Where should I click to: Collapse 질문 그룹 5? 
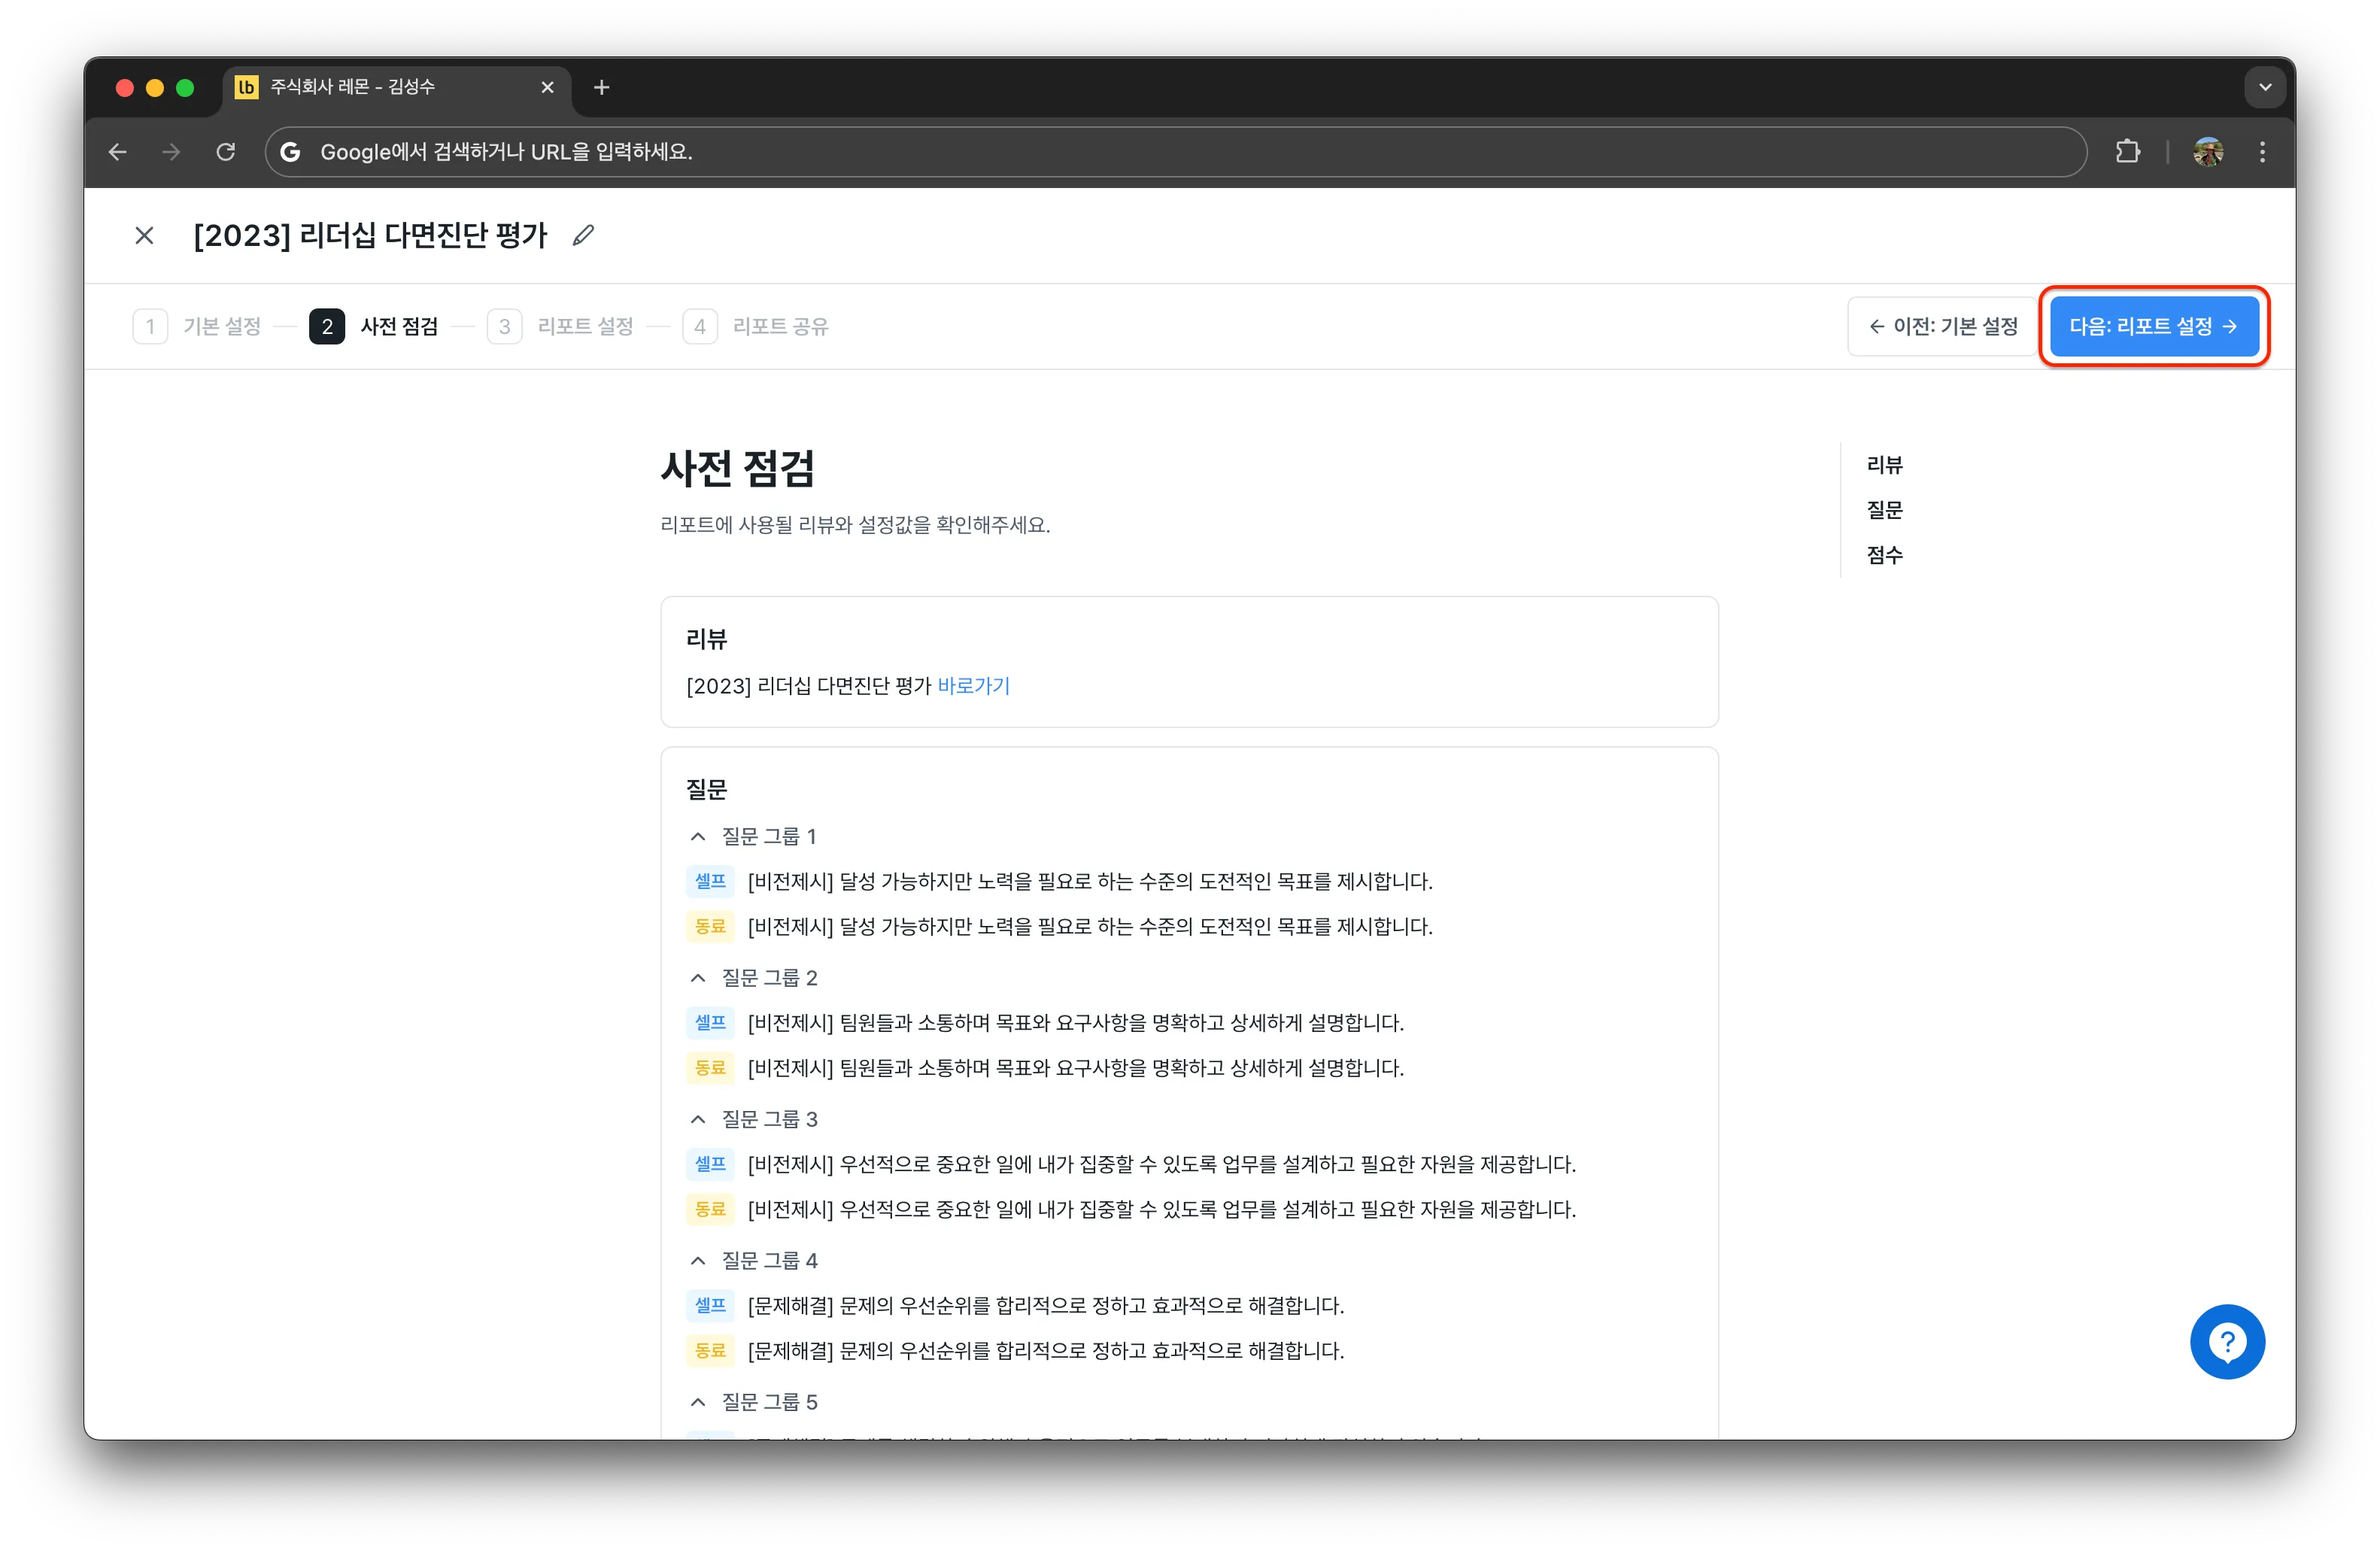pyautogui.click(x=698, y=1402)
